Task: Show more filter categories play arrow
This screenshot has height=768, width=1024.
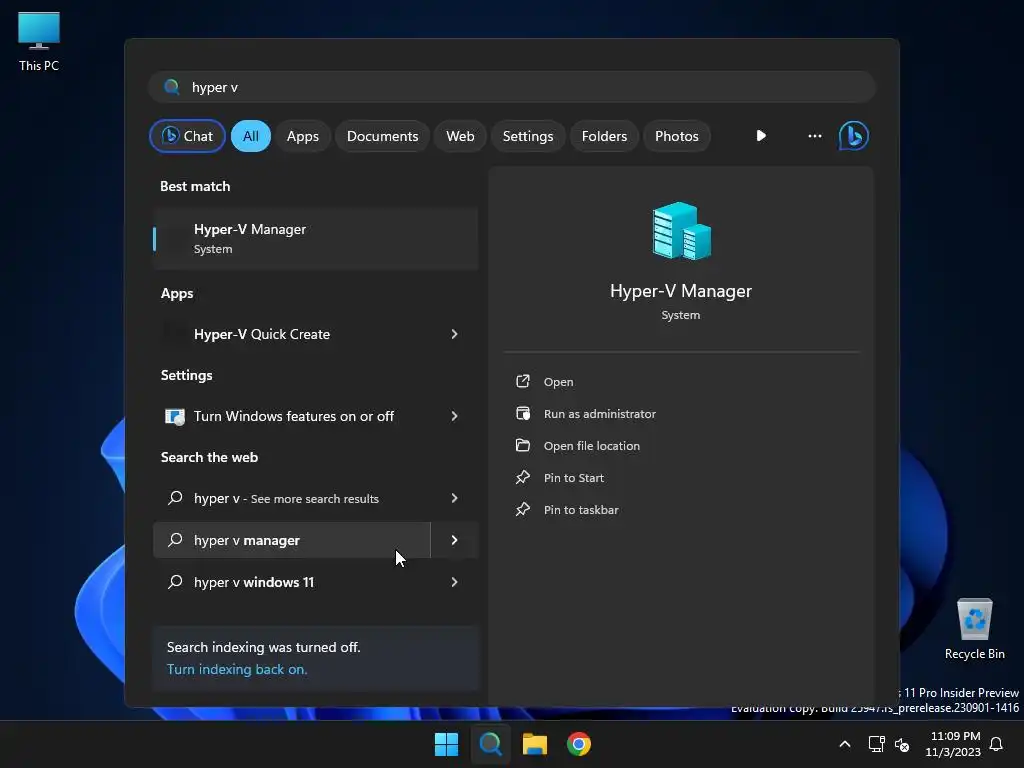Action: tap(761, 136)
